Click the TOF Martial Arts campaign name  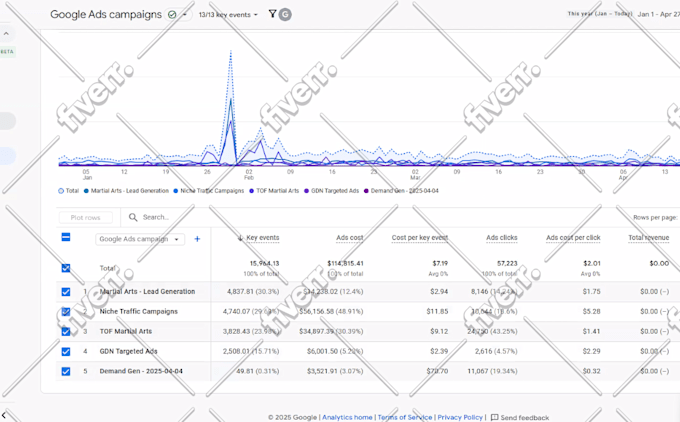click(126, 332)
